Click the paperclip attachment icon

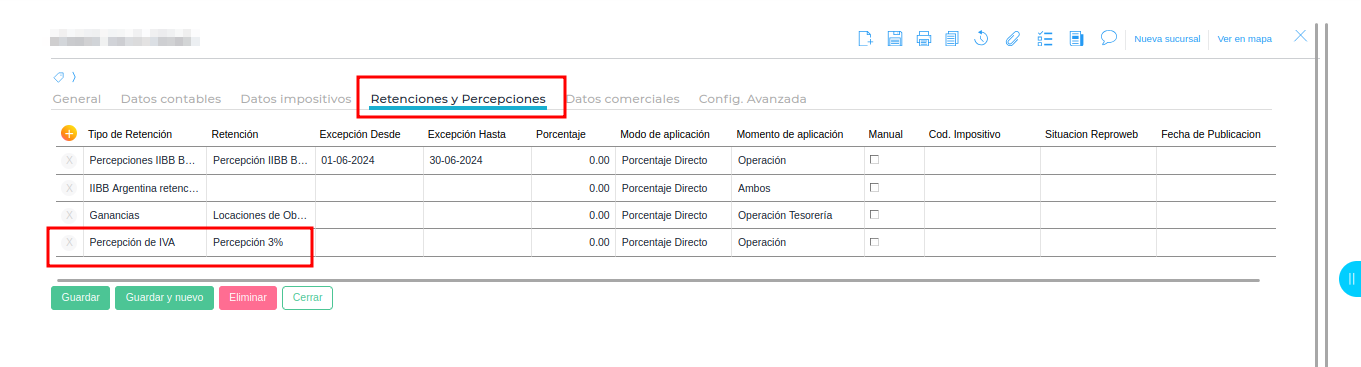point(1012,39)
